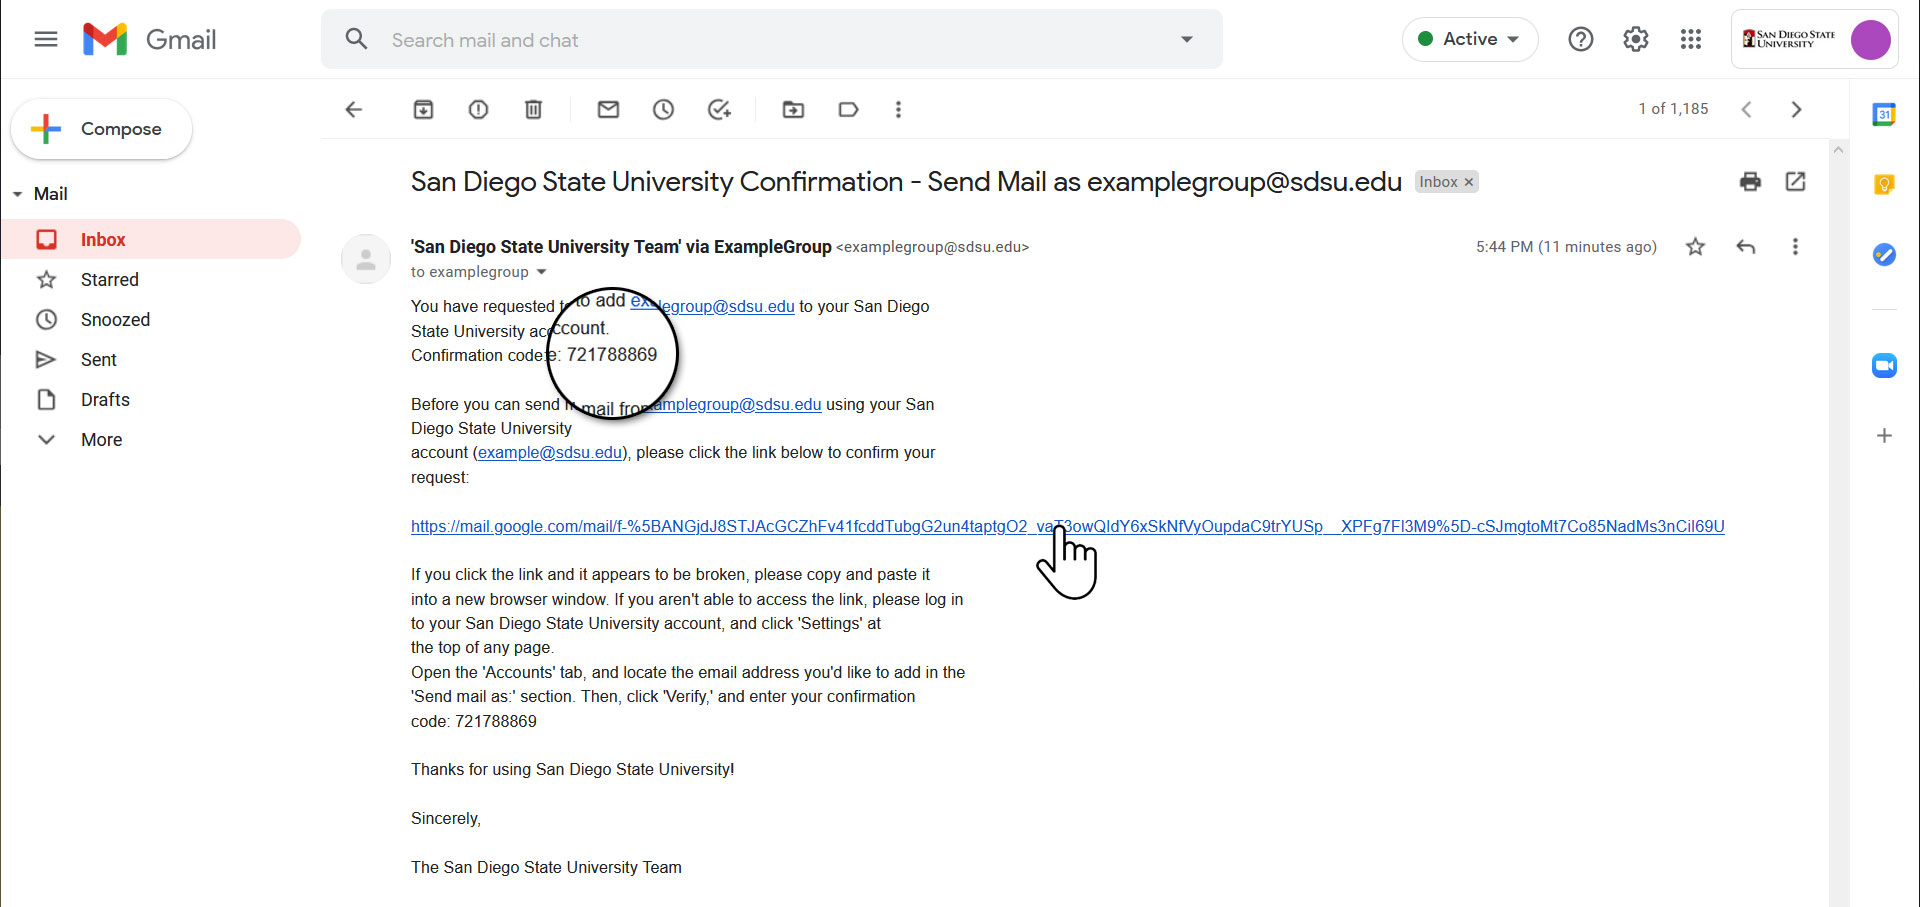Go to older email arrow

1797,109
